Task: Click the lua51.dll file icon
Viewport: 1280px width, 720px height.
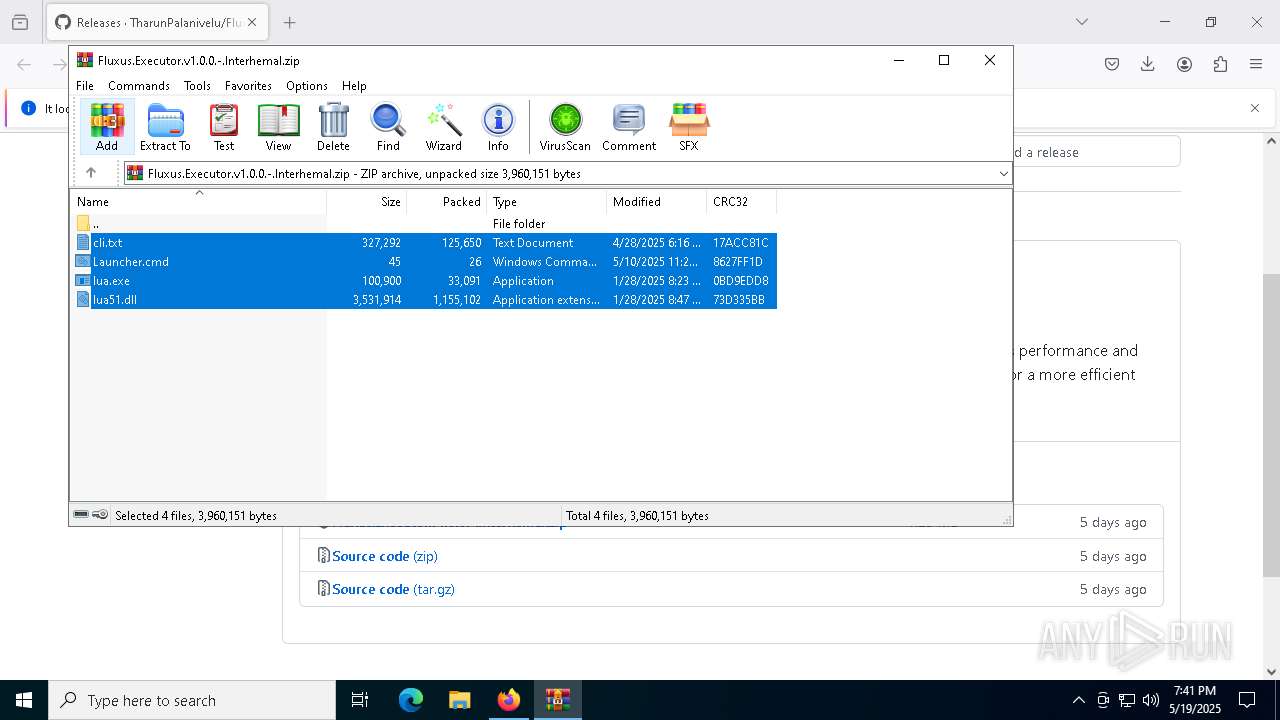Action: 83,300
